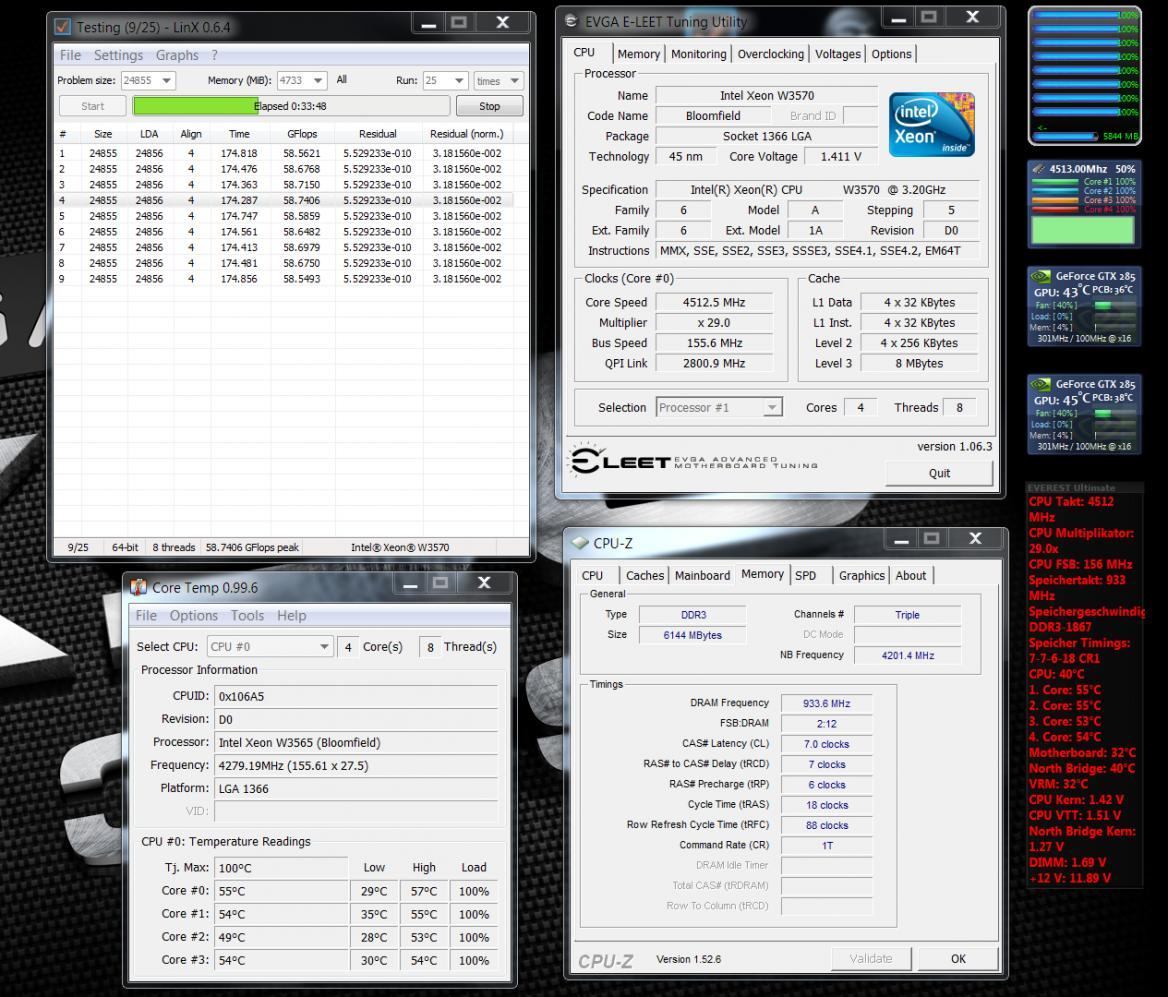The width and height of the screenshot is (1168, 997).
Task: Open the Processor #1 selection dropdown
Action: pos(772,408)
